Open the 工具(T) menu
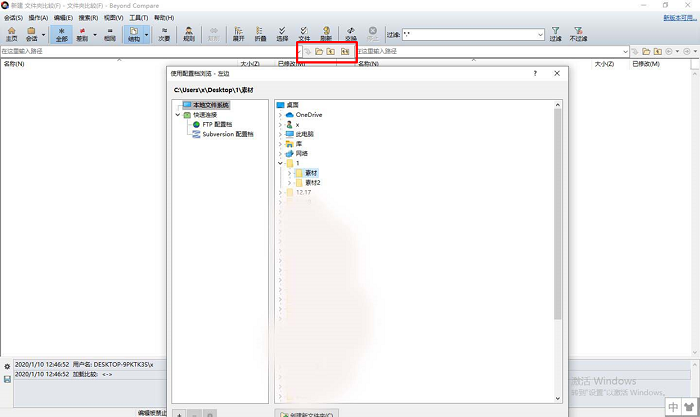700x417 pixels. coord(139,18)
